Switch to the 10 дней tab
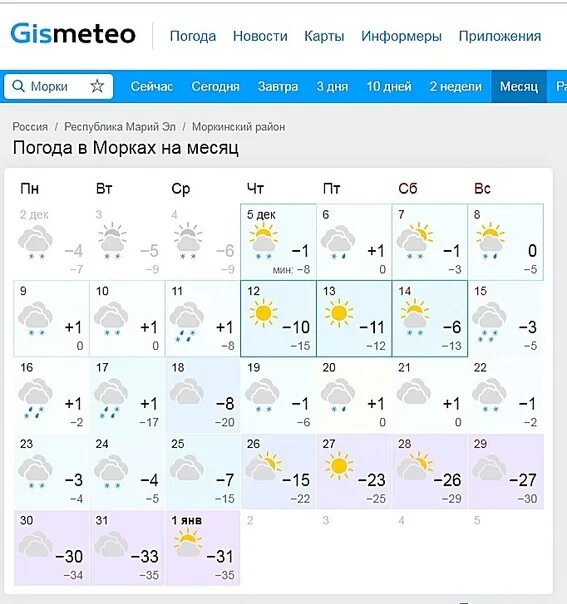The height and width of the screenshot is (604, 567). coord(389,86)
